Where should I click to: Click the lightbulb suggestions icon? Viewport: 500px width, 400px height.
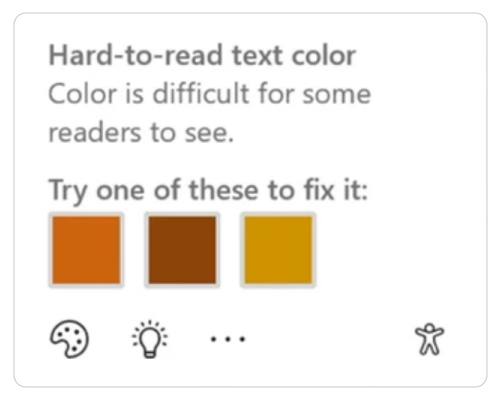click(x=150, y=339)
